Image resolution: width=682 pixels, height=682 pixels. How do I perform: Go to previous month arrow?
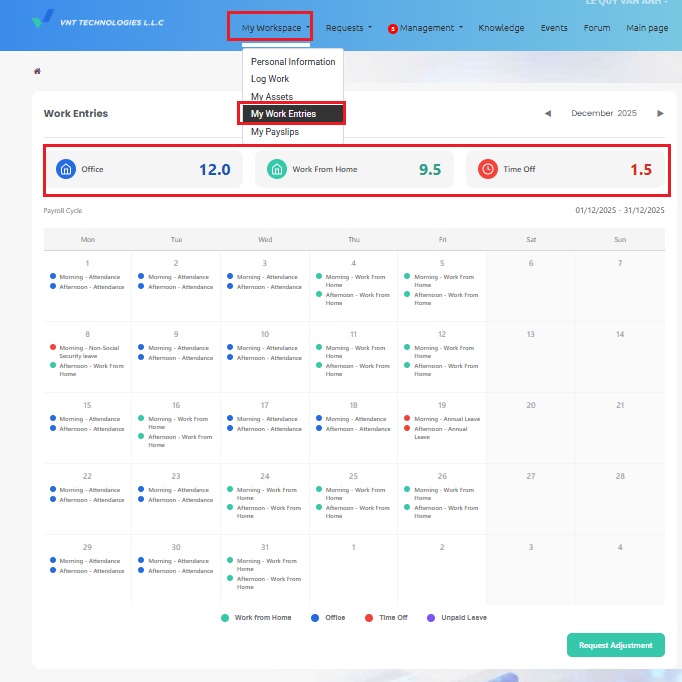[547, 114]
